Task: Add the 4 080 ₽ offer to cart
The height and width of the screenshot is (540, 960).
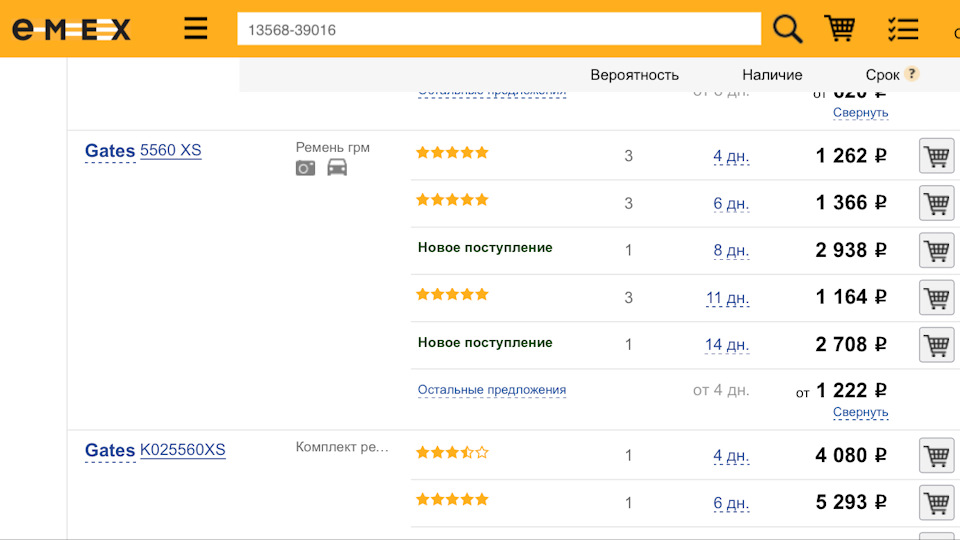Action: [x=936, y=455]
